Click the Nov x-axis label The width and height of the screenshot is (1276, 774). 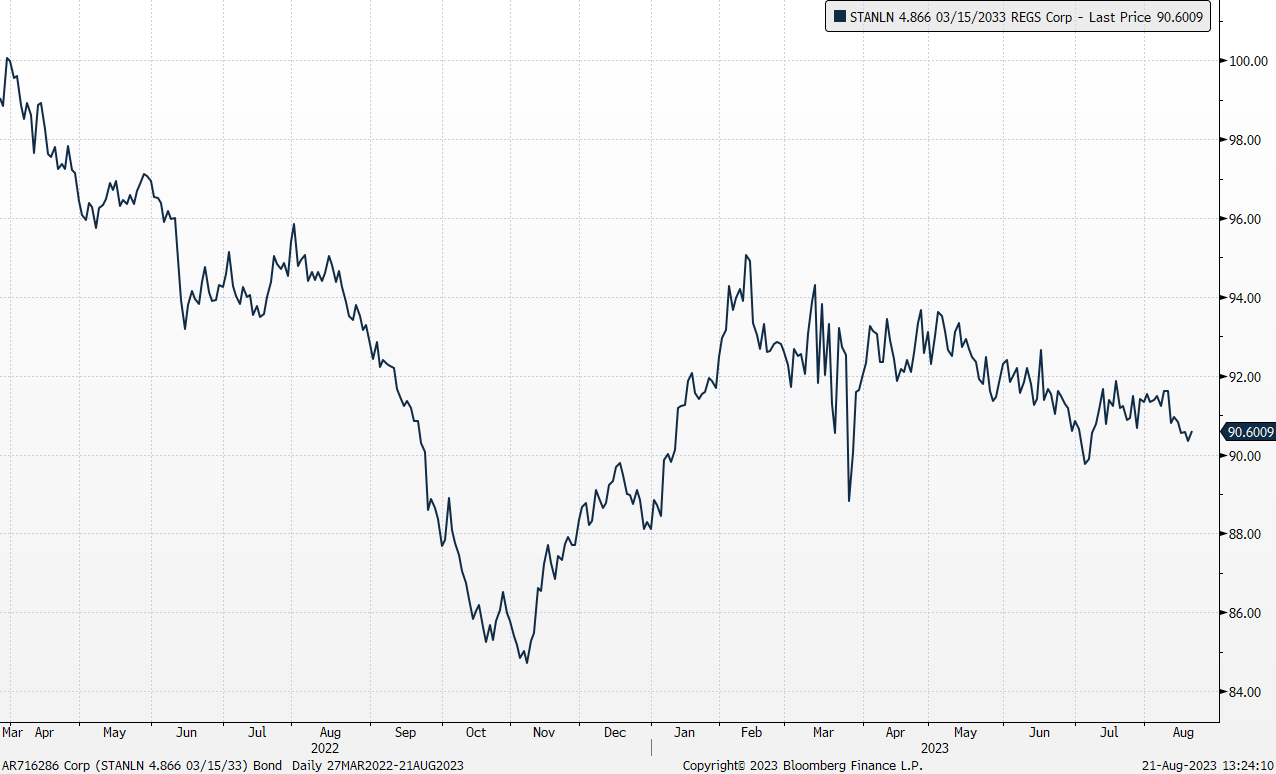pos(543,733)
